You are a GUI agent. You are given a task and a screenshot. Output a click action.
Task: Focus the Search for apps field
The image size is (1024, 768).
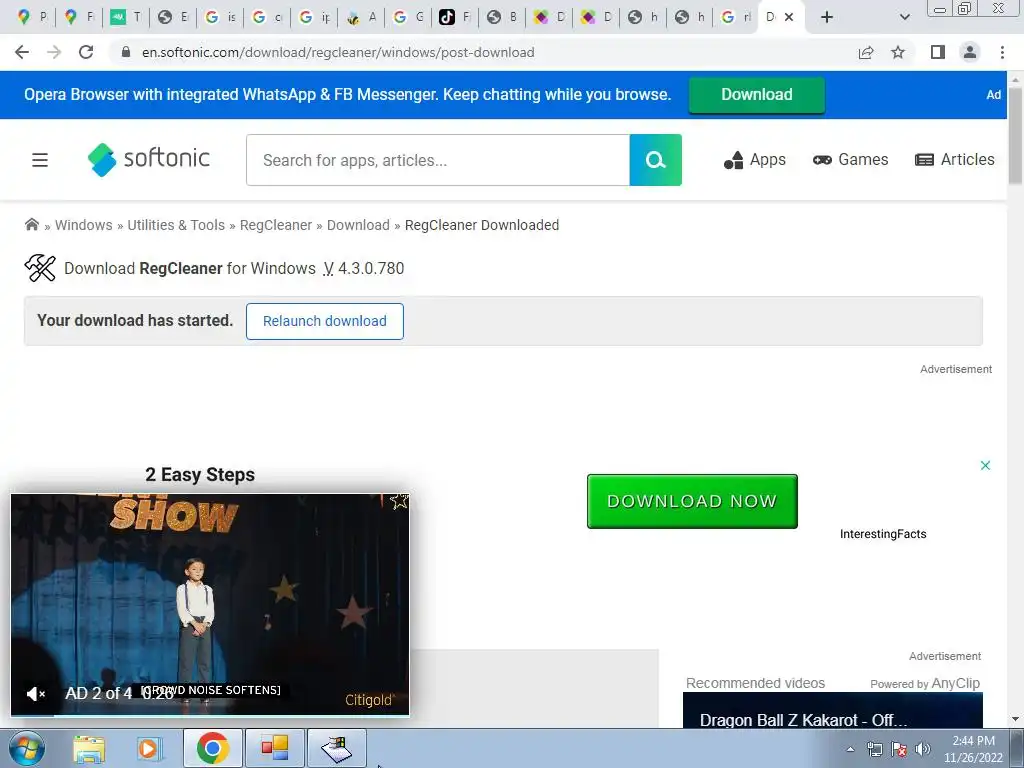[438, 160]
